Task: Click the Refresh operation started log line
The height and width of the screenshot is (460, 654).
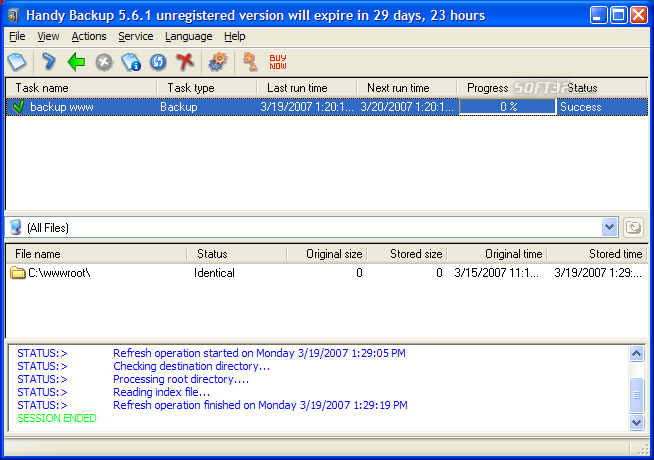Action: tap(259, 353)
